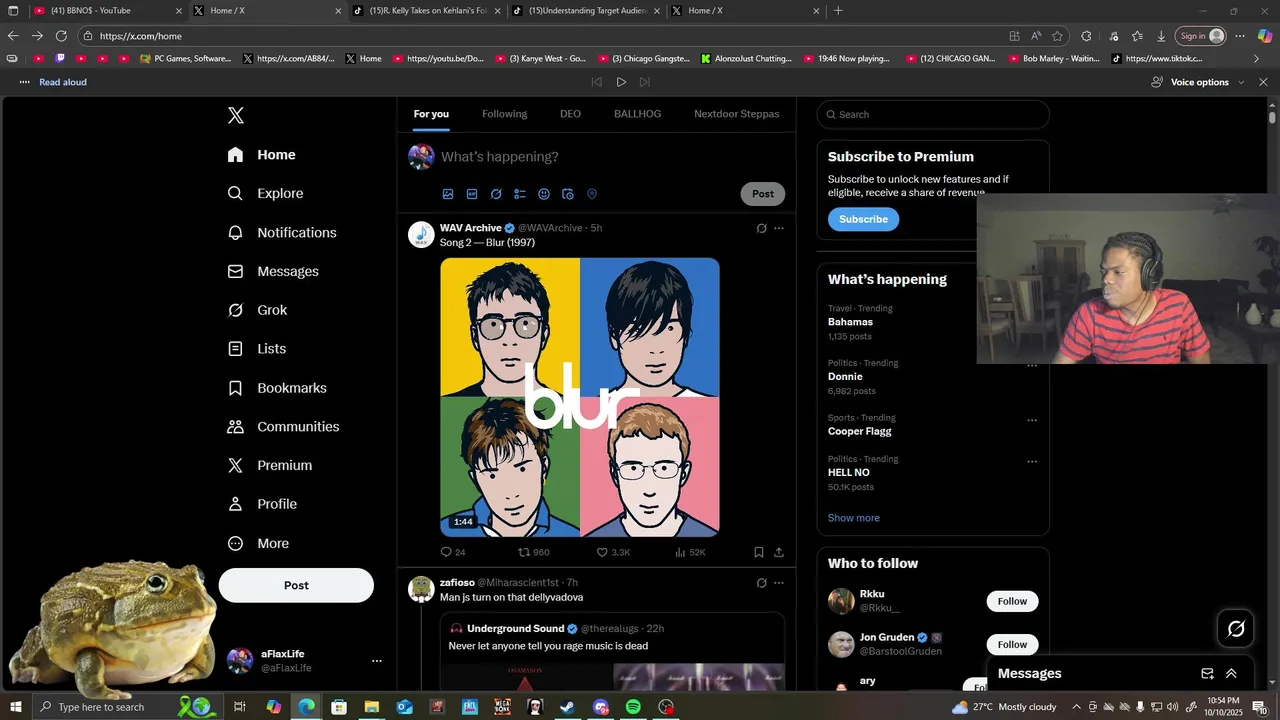Repost the WAV Archive post
Screen dimensions: 1280x720
tap(534, 552)
